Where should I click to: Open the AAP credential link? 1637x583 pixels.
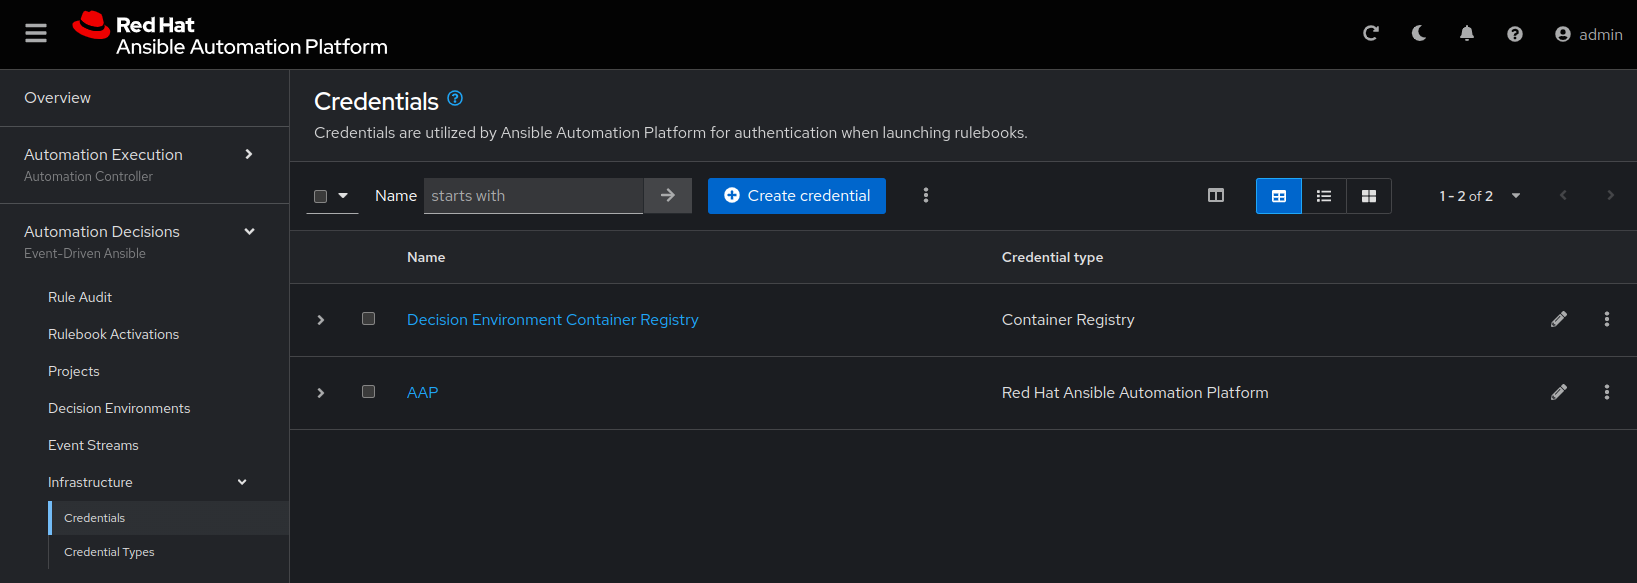coord(423,393)
